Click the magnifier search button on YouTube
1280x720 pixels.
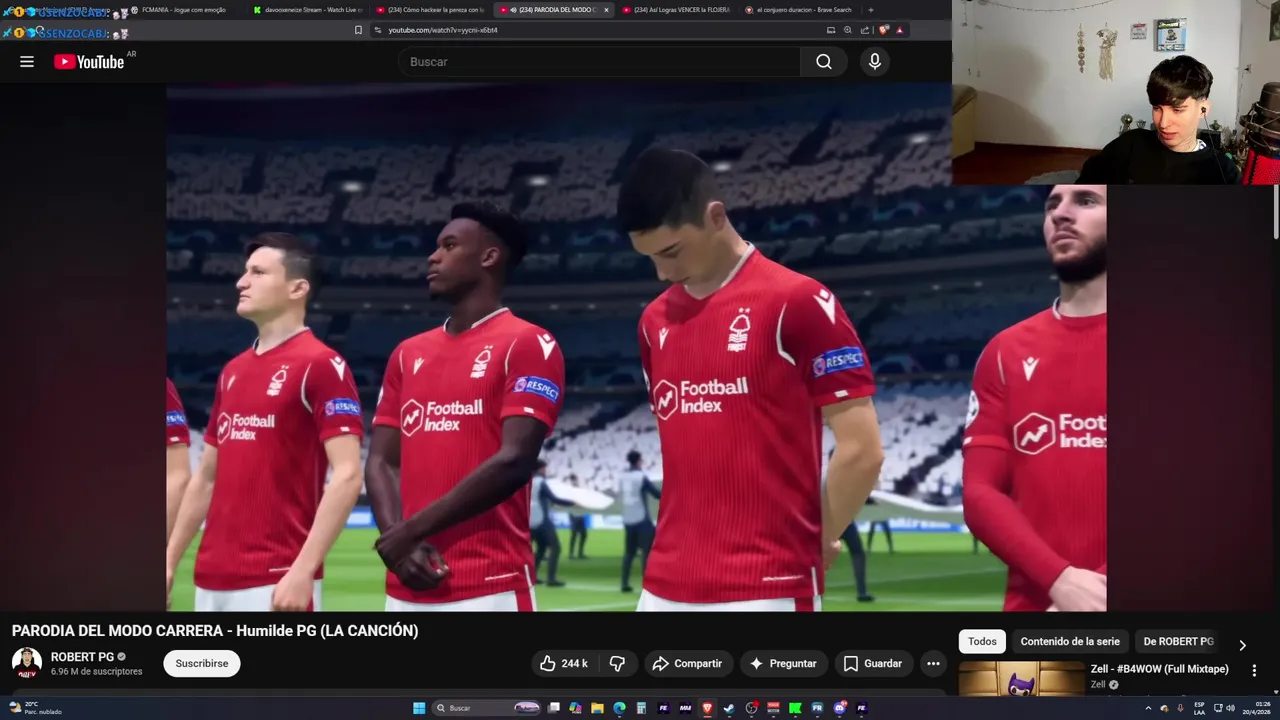click(823, 62)
